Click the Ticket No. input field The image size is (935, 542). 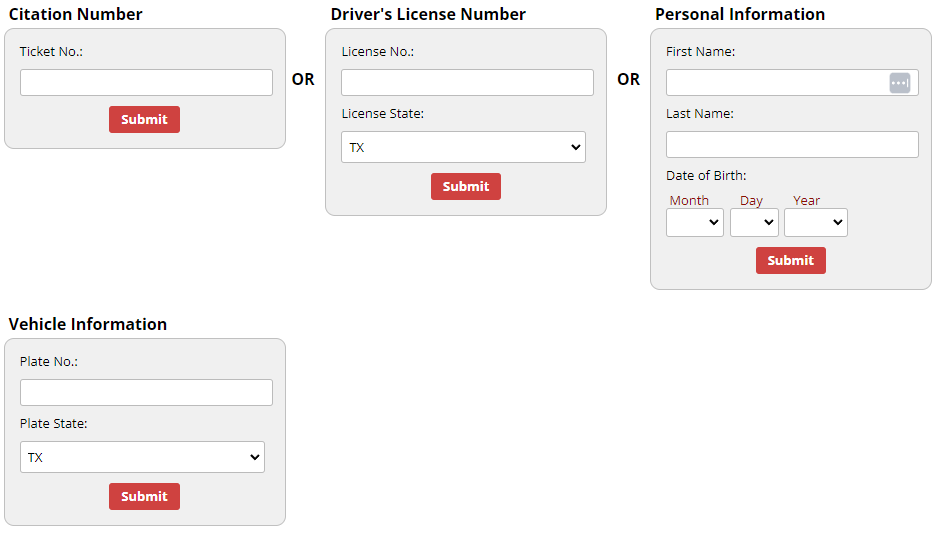[146, 82]
